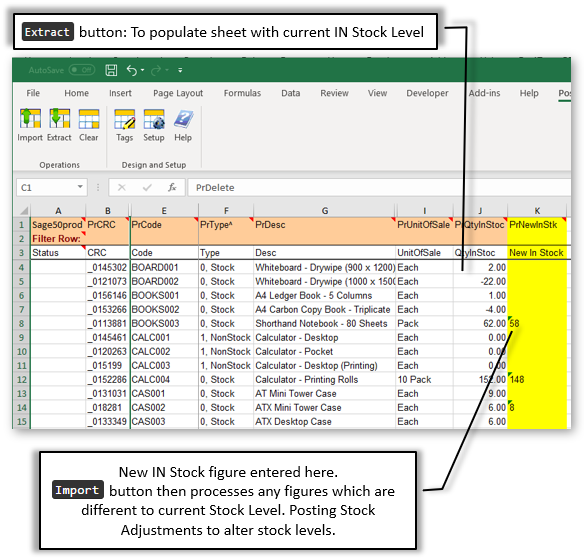Click formula bar containing PrDelete
Screen dimensions: 584x558
pyautogui.click(x=379, y=187)
